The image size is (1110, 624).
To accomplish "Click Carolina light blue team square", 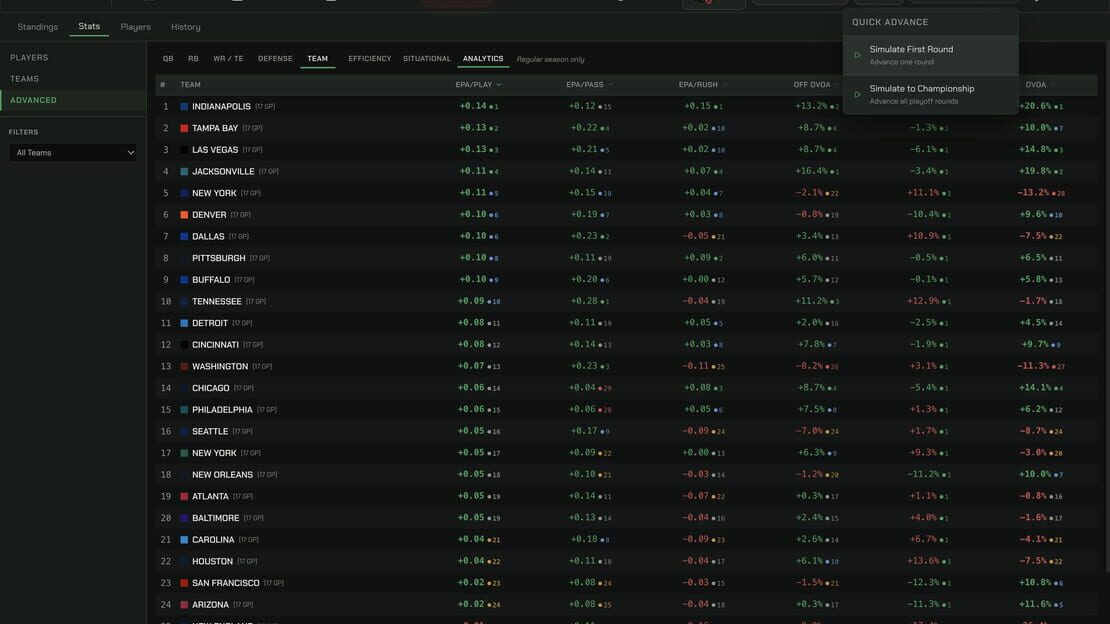I will point(184,540).
